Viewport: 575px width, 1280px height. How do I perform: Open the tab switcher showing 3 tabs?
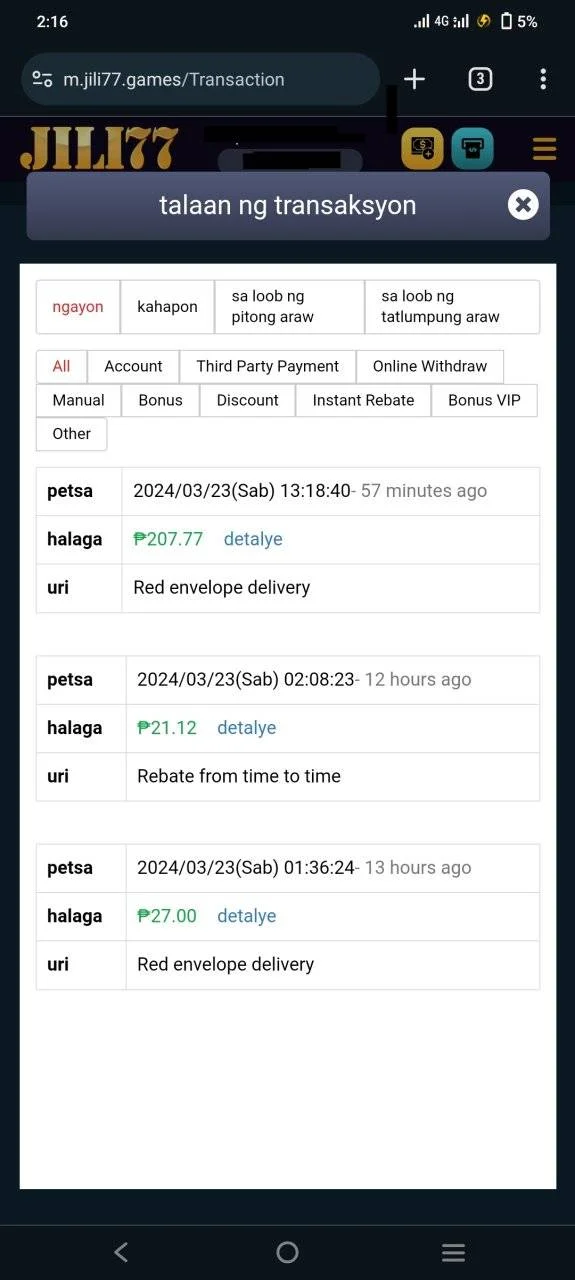(x=480, y=79)
